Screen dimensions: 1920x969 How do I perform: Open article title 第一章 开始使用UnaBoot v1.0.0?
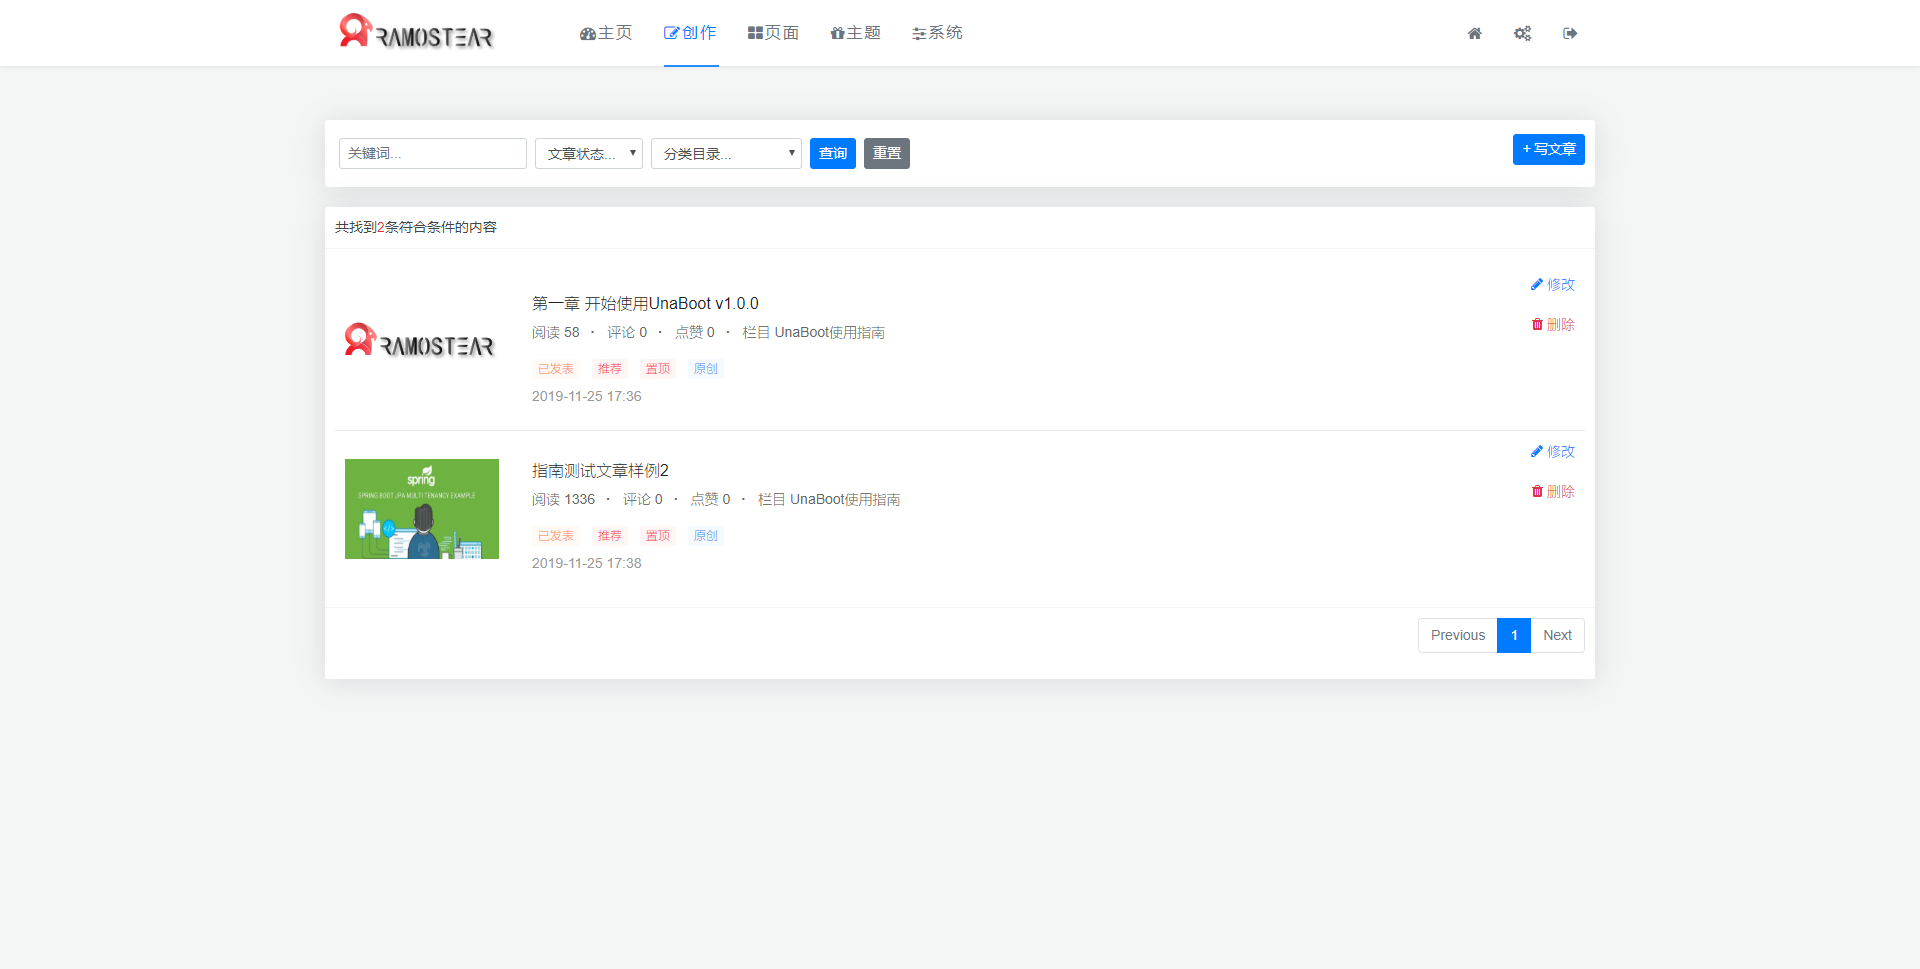pos(645,303)
